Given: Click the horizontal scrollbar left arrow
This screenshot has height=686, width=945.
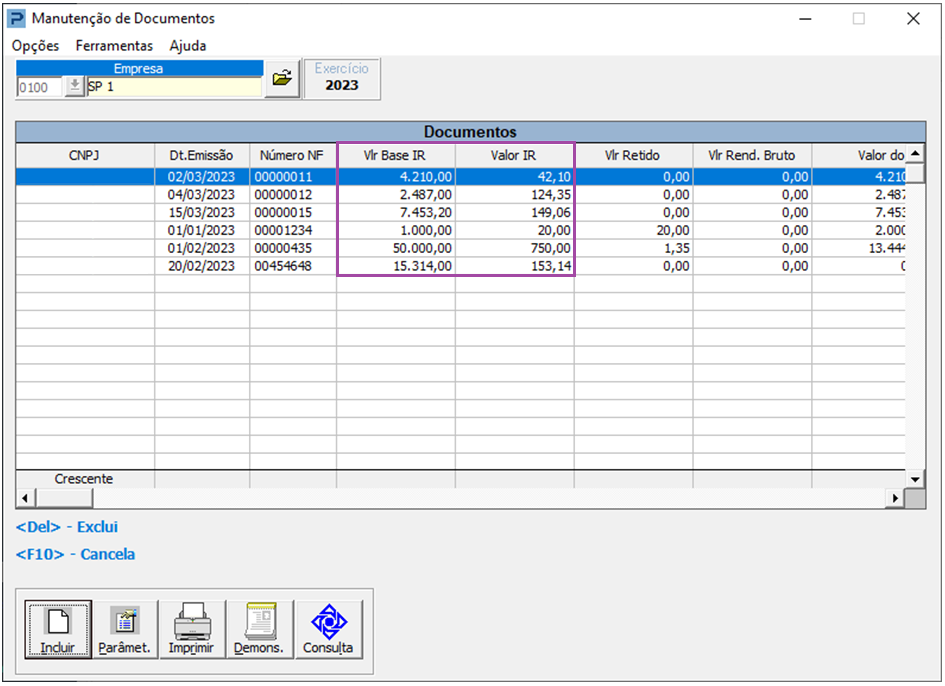Looking at the screenshot, I should tap(26, 497).
